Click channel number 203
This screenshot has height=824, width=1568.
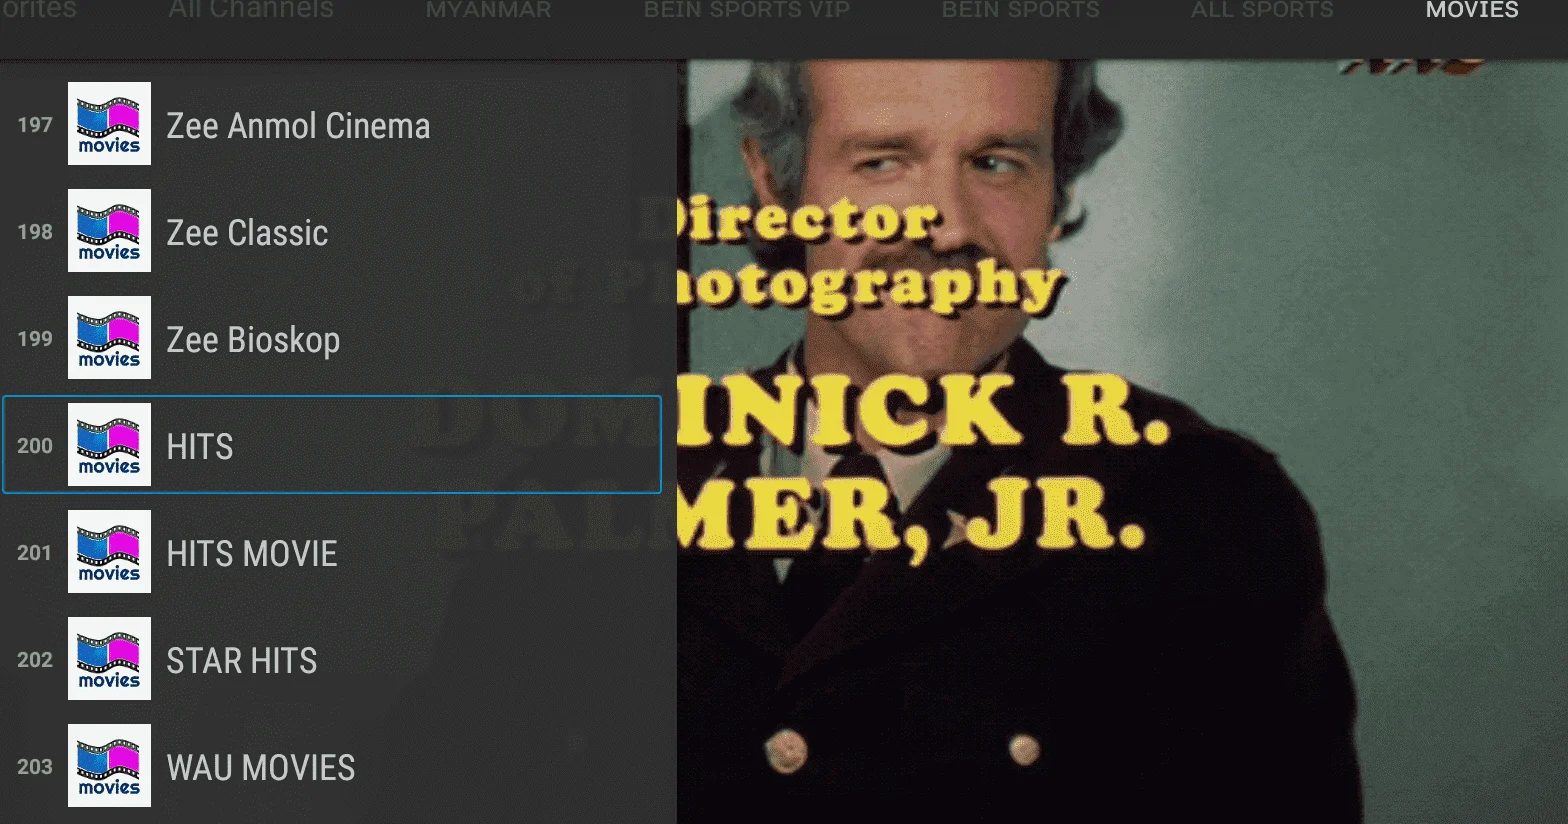[x=35, y=767]
